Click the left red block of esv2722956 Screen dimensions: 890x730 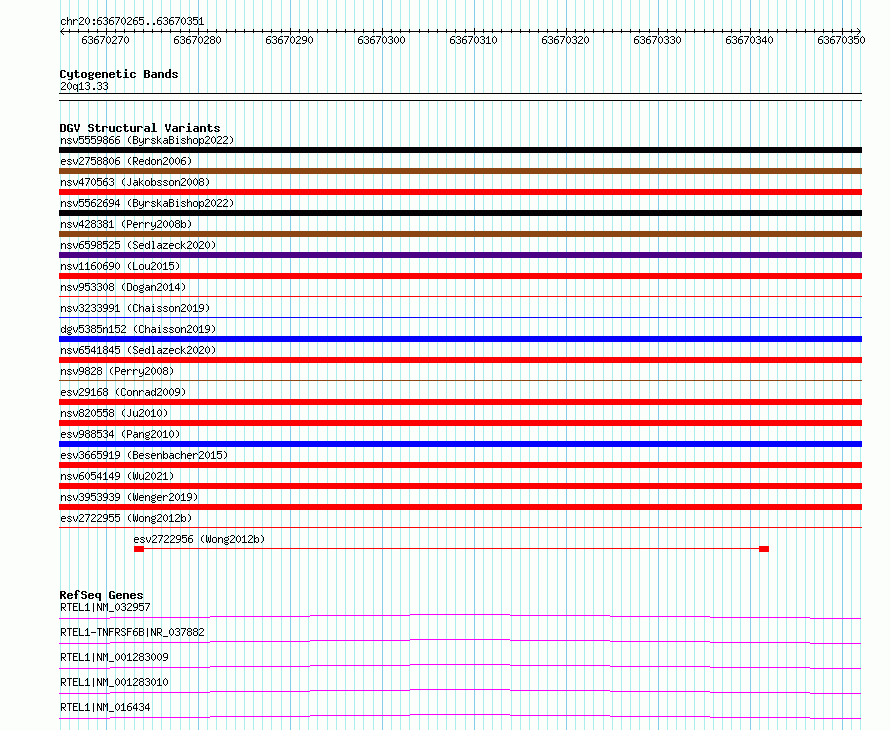(x=139, y=549)
